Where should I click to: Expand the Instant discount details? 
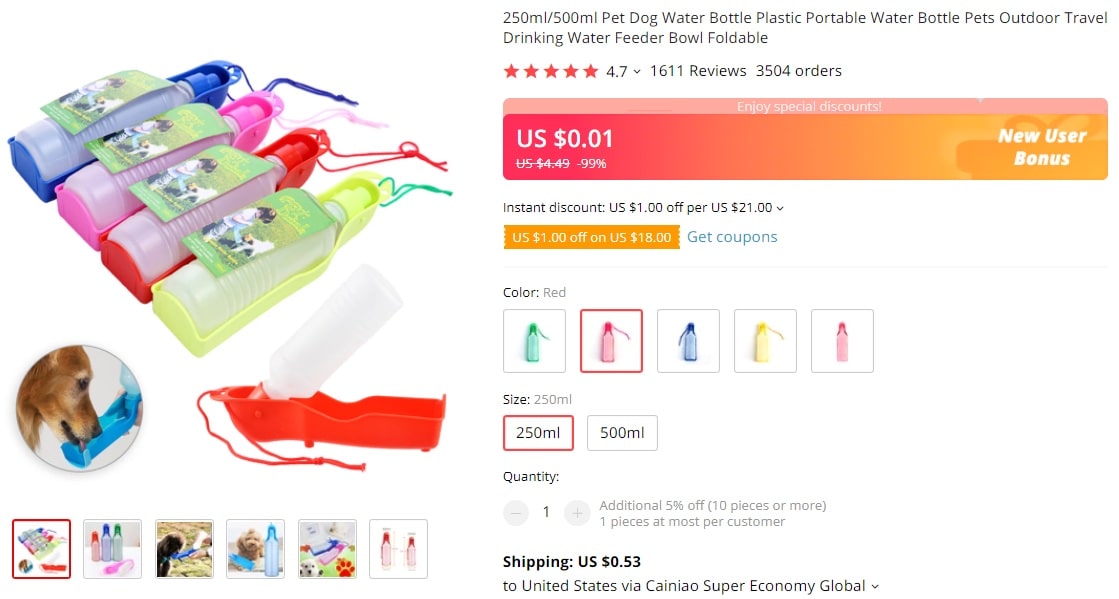point(779,208)
